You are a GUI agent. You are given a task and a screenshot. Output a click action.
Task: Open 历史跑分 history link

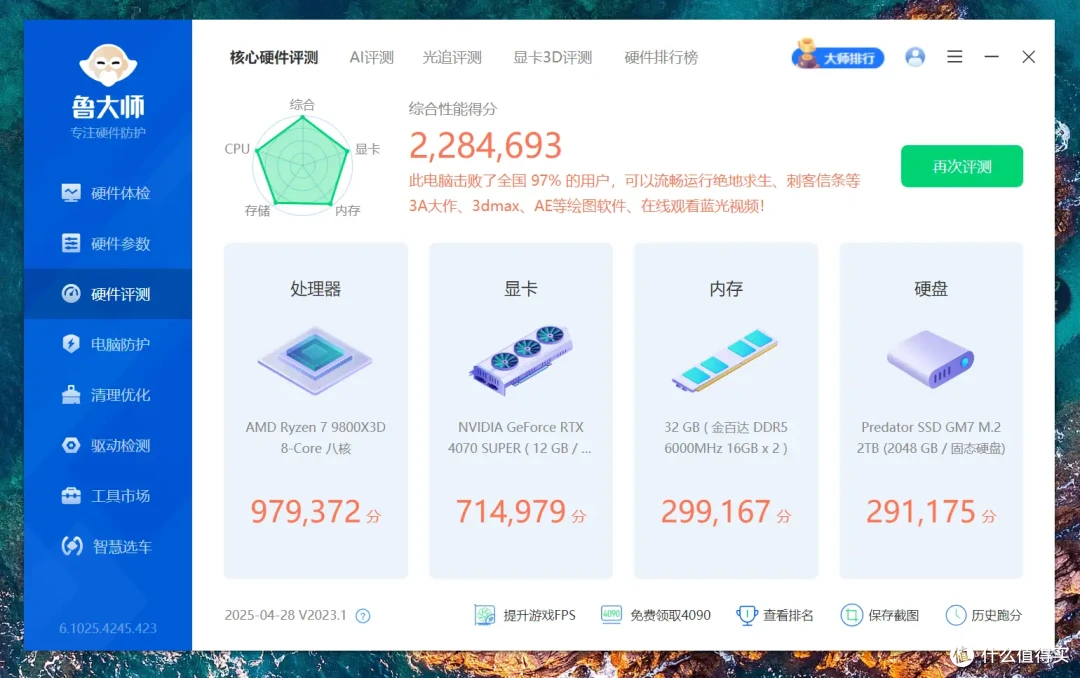point(984,615)
